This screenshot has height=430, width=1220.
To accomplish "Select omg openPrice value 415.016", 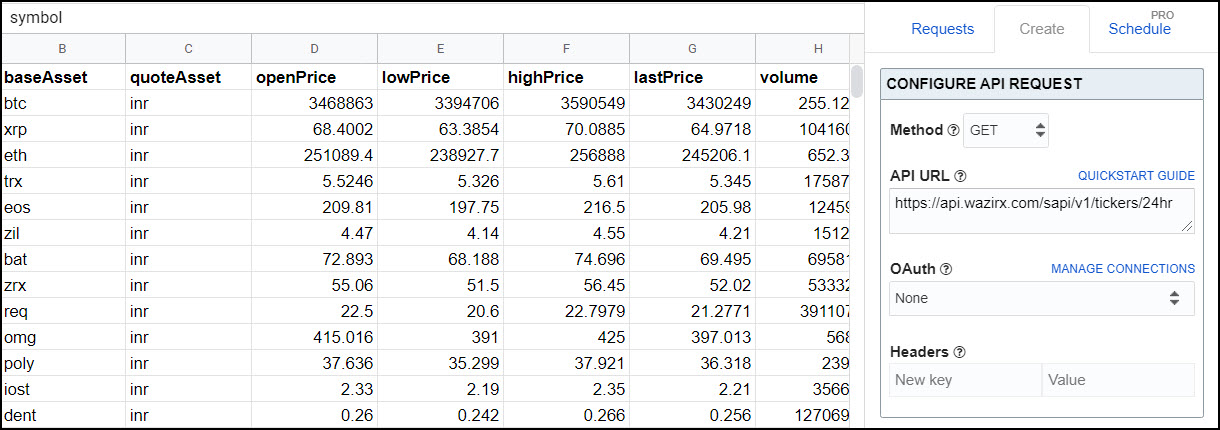I will (314, 337).
